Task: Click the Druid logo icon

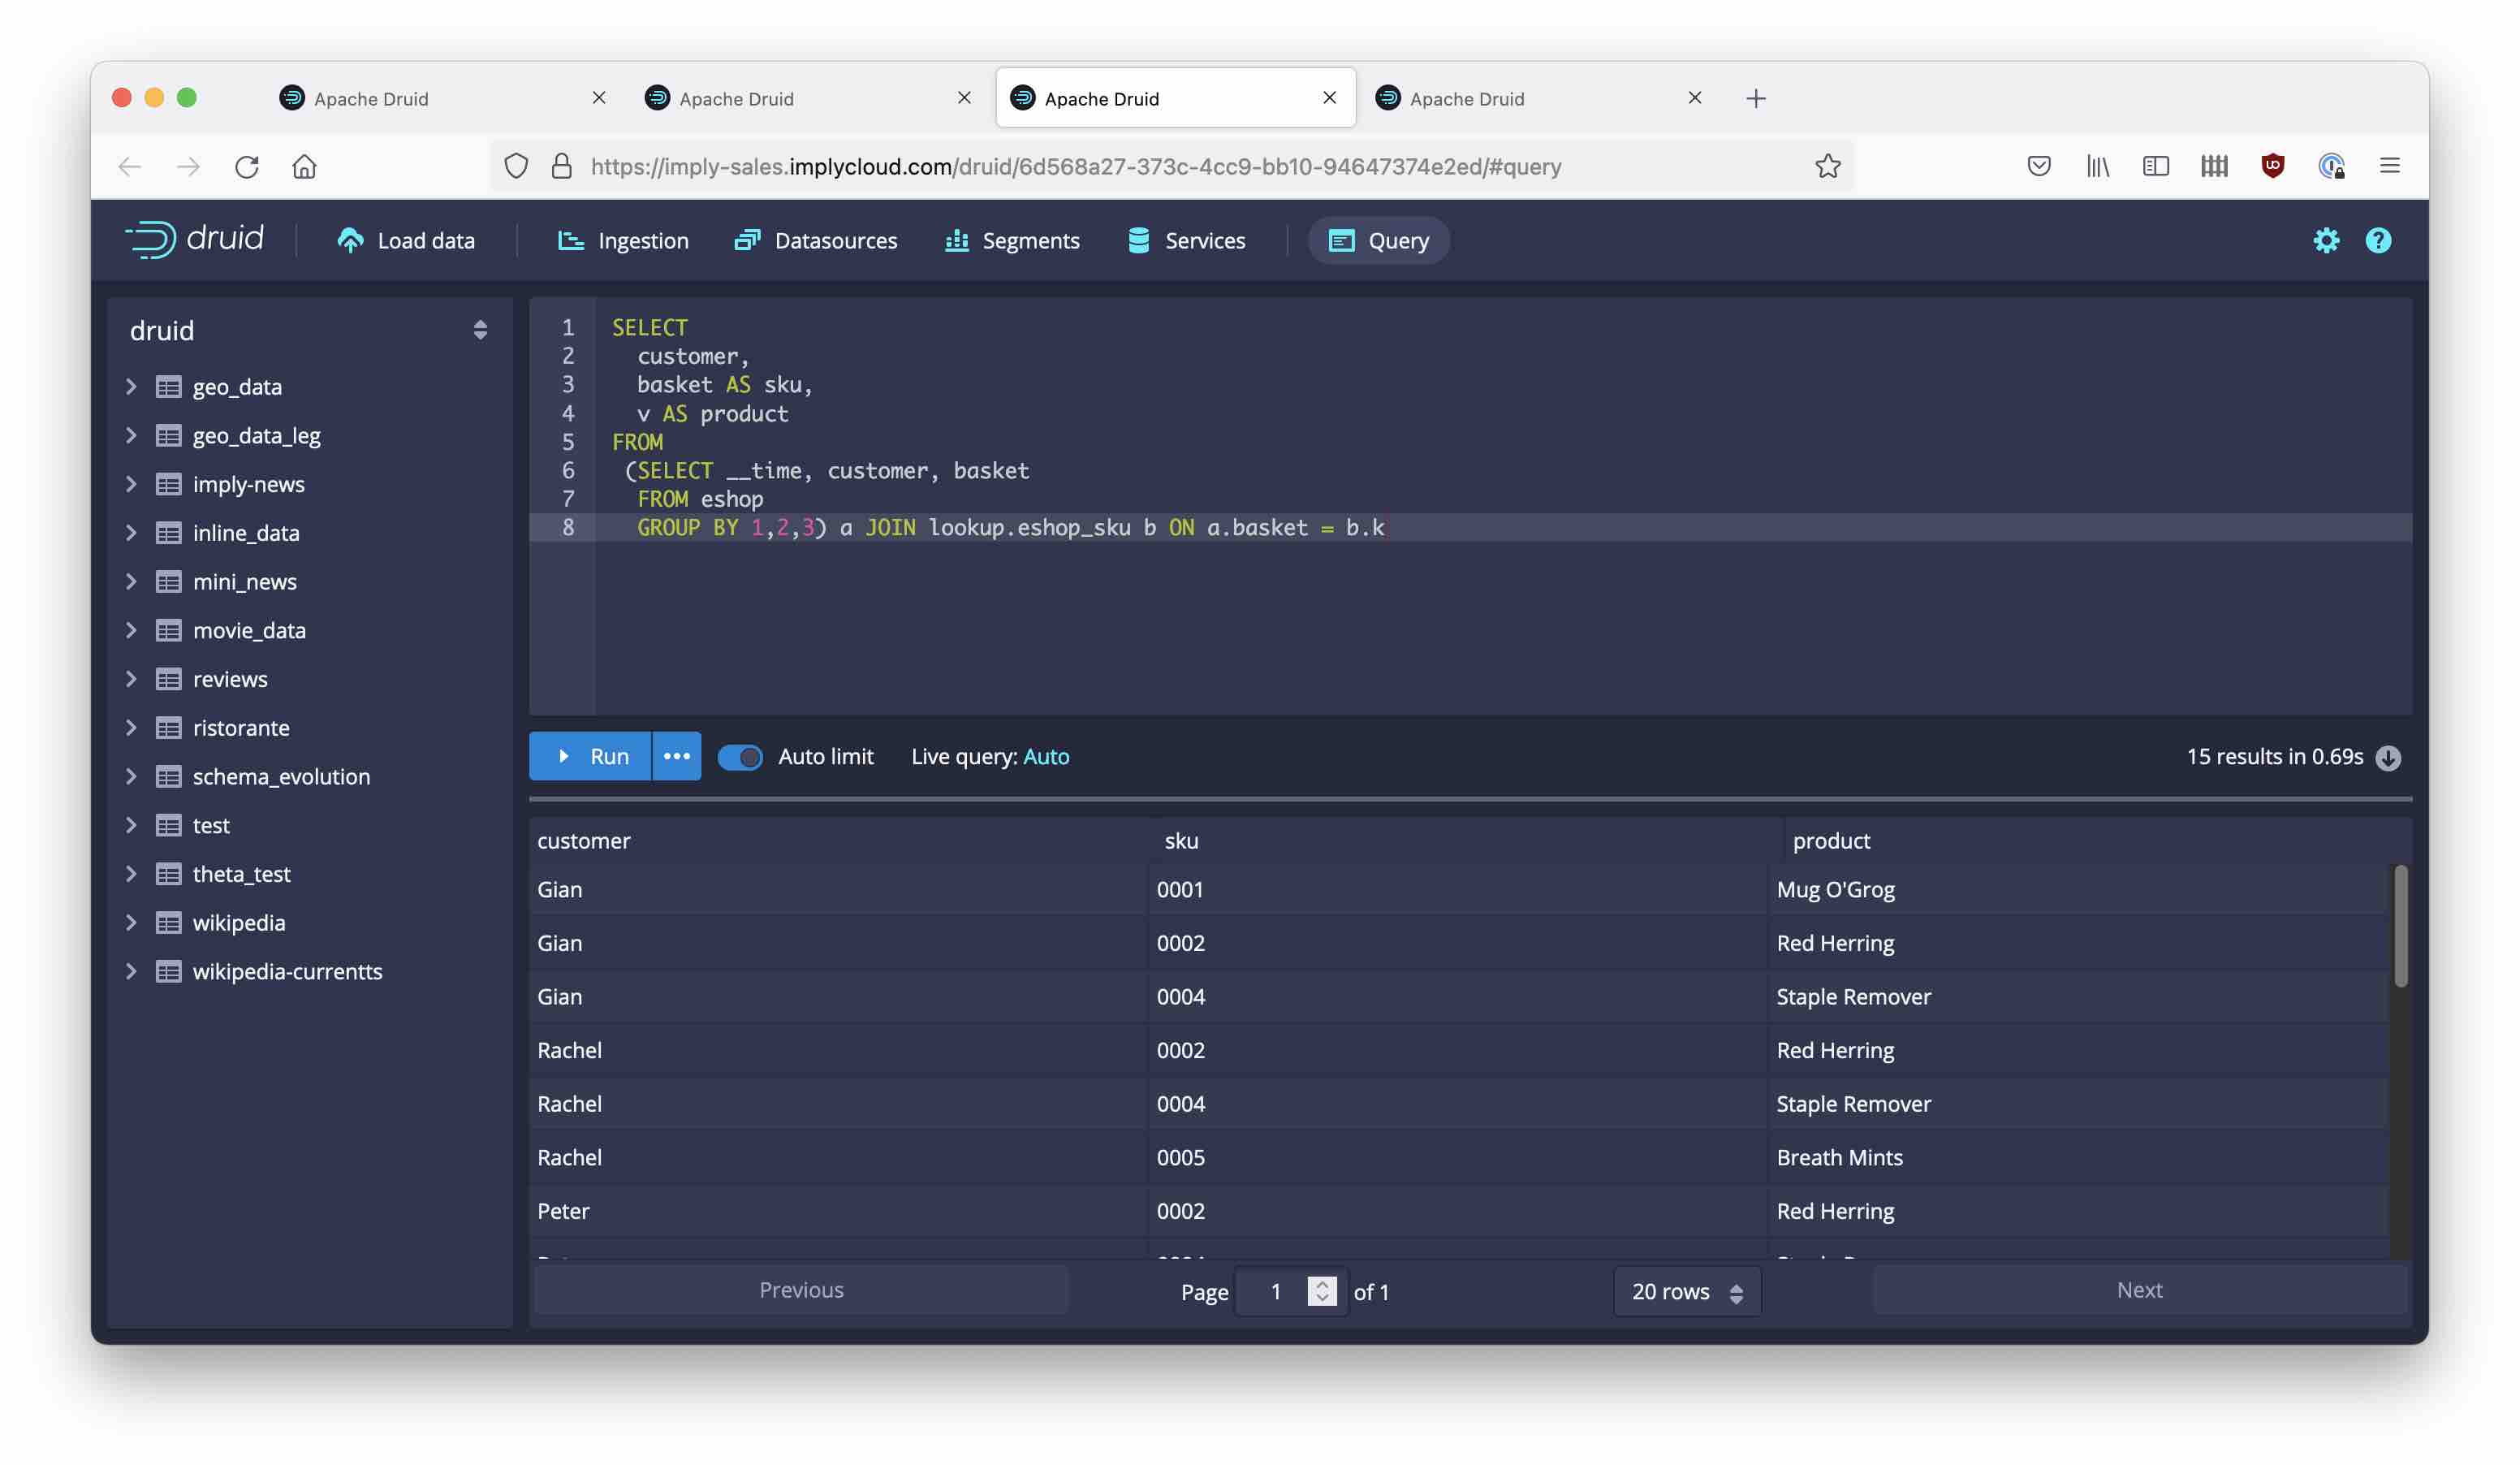Action: tap(152, 240)
